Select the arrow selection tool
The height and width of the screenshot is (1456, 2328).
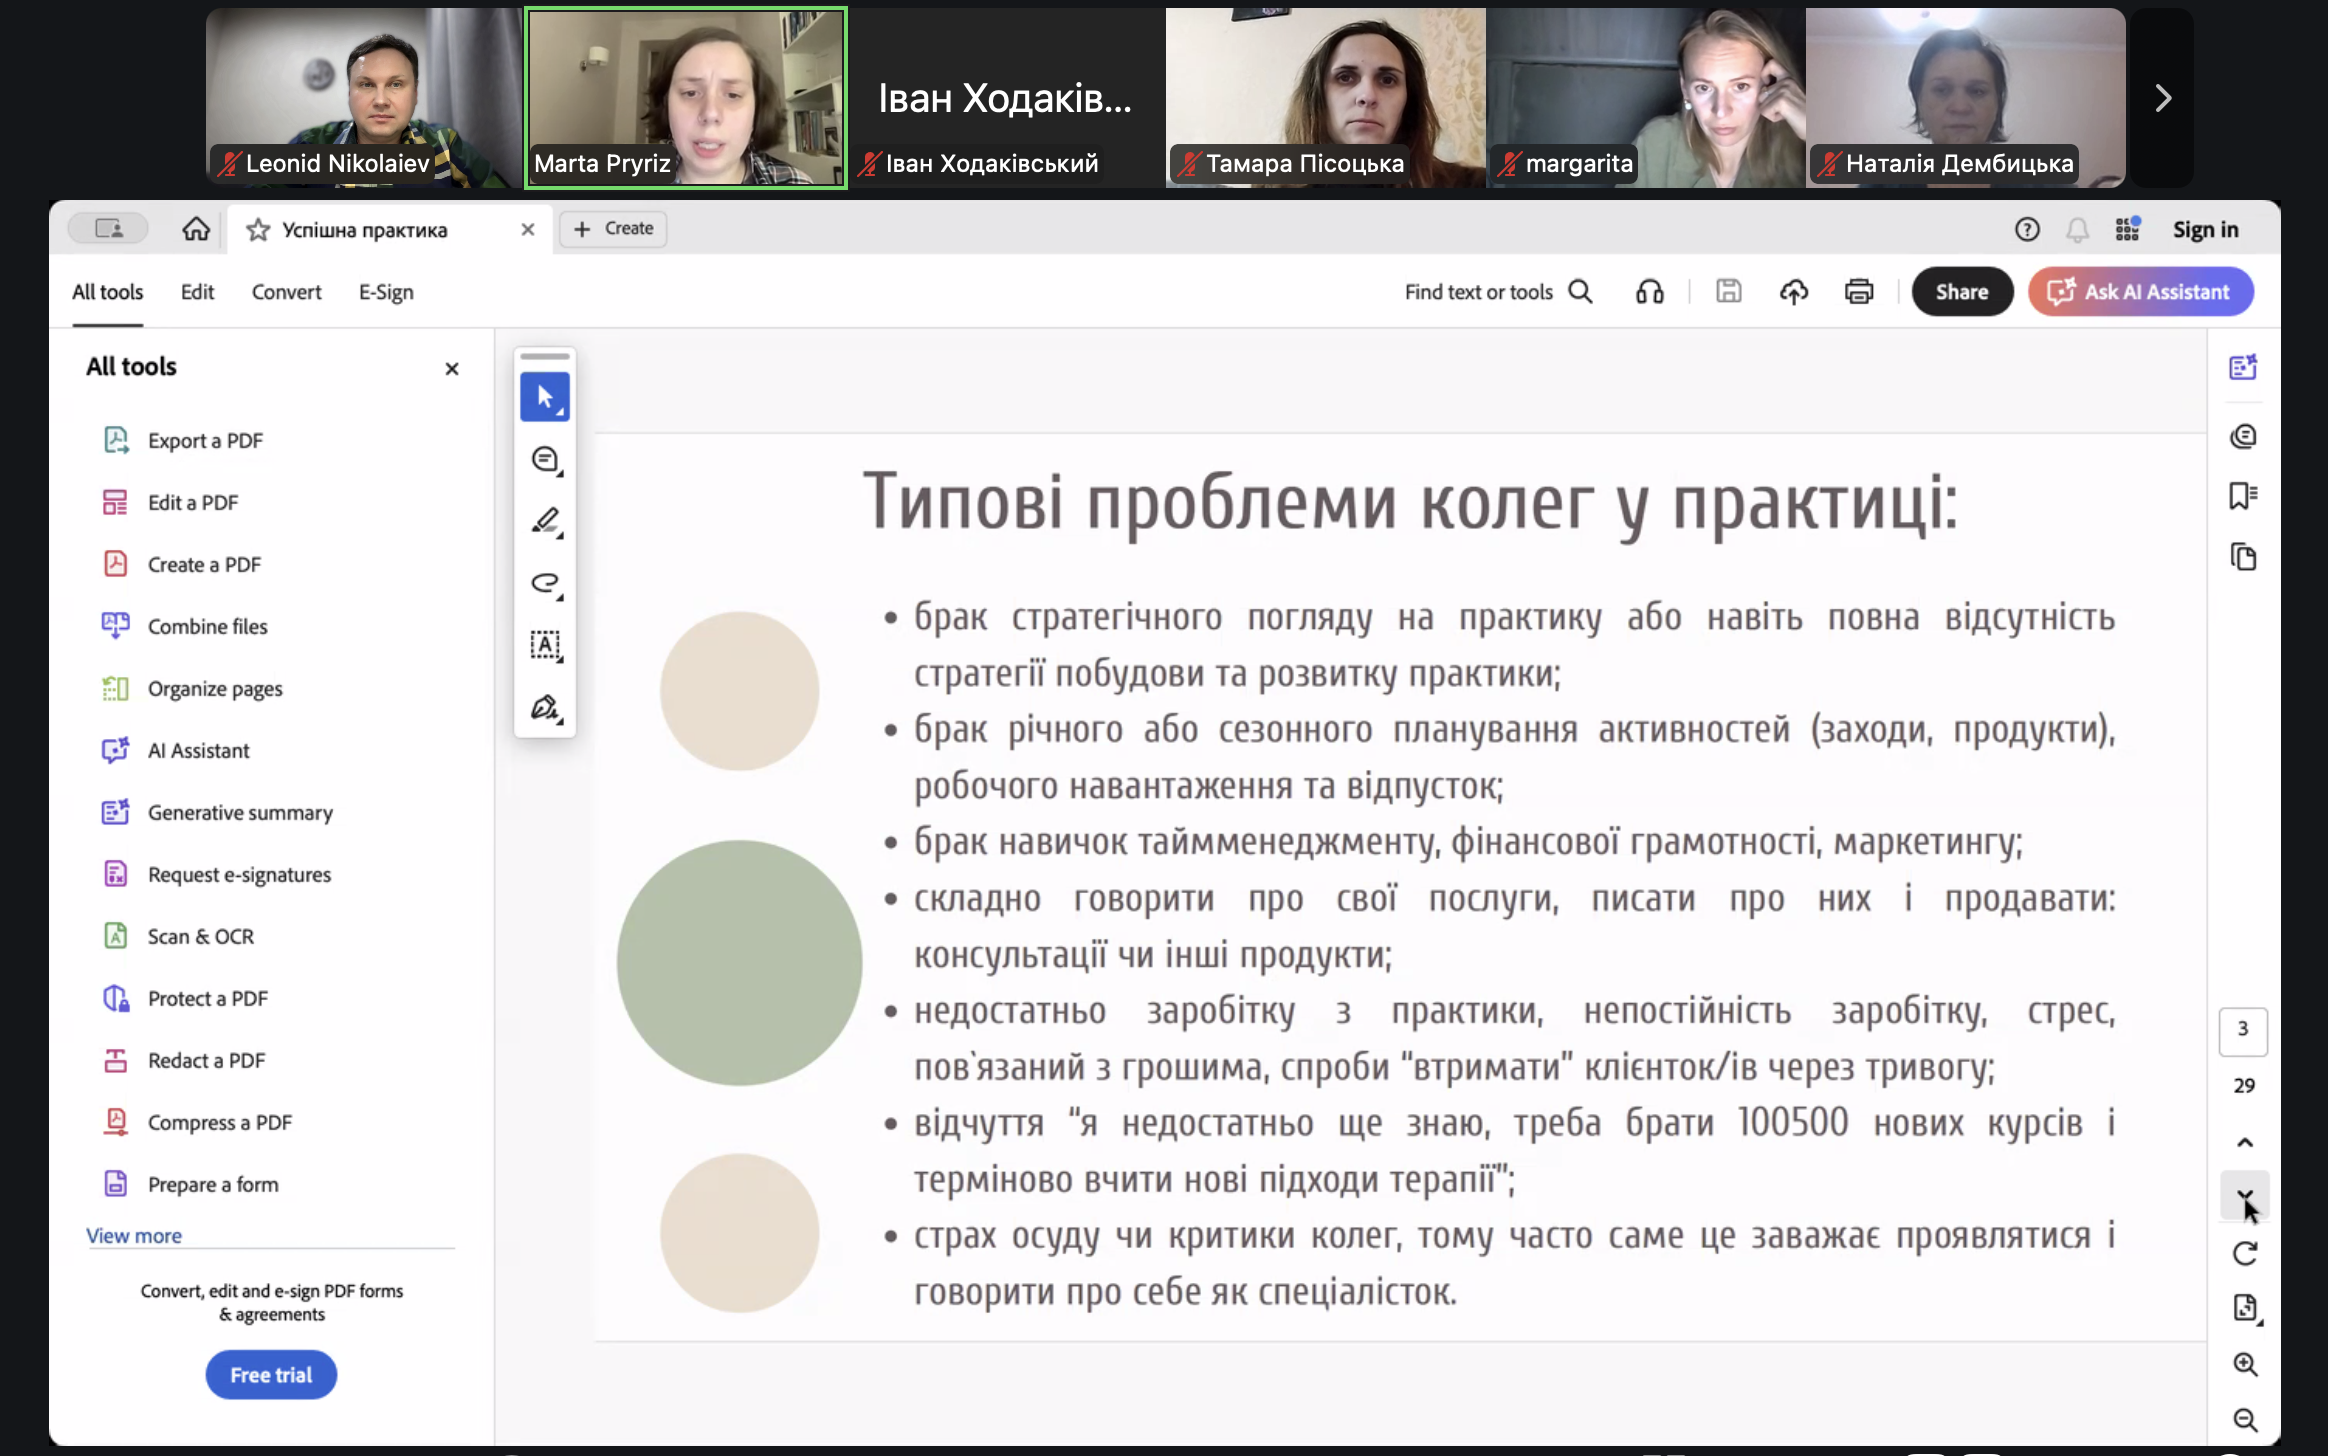tap(544, 397)
